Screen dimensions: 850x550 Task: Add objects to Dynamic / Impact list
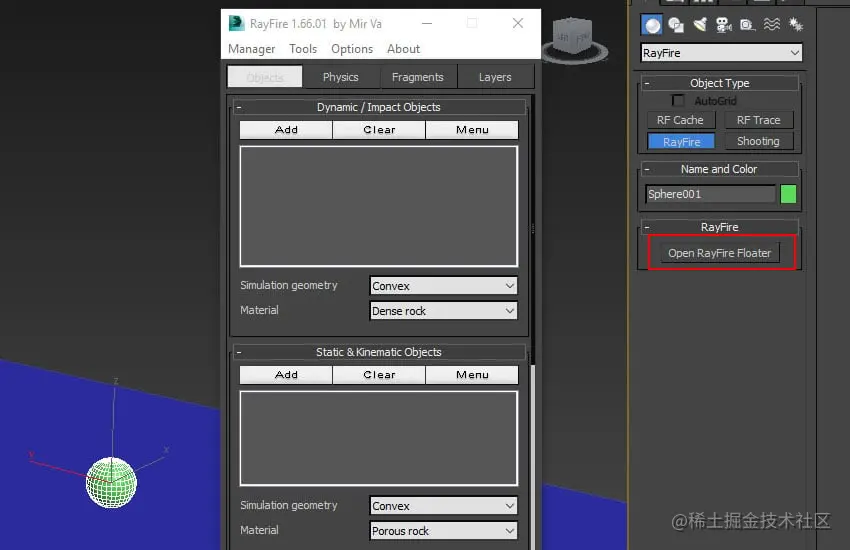pos(286,130)
